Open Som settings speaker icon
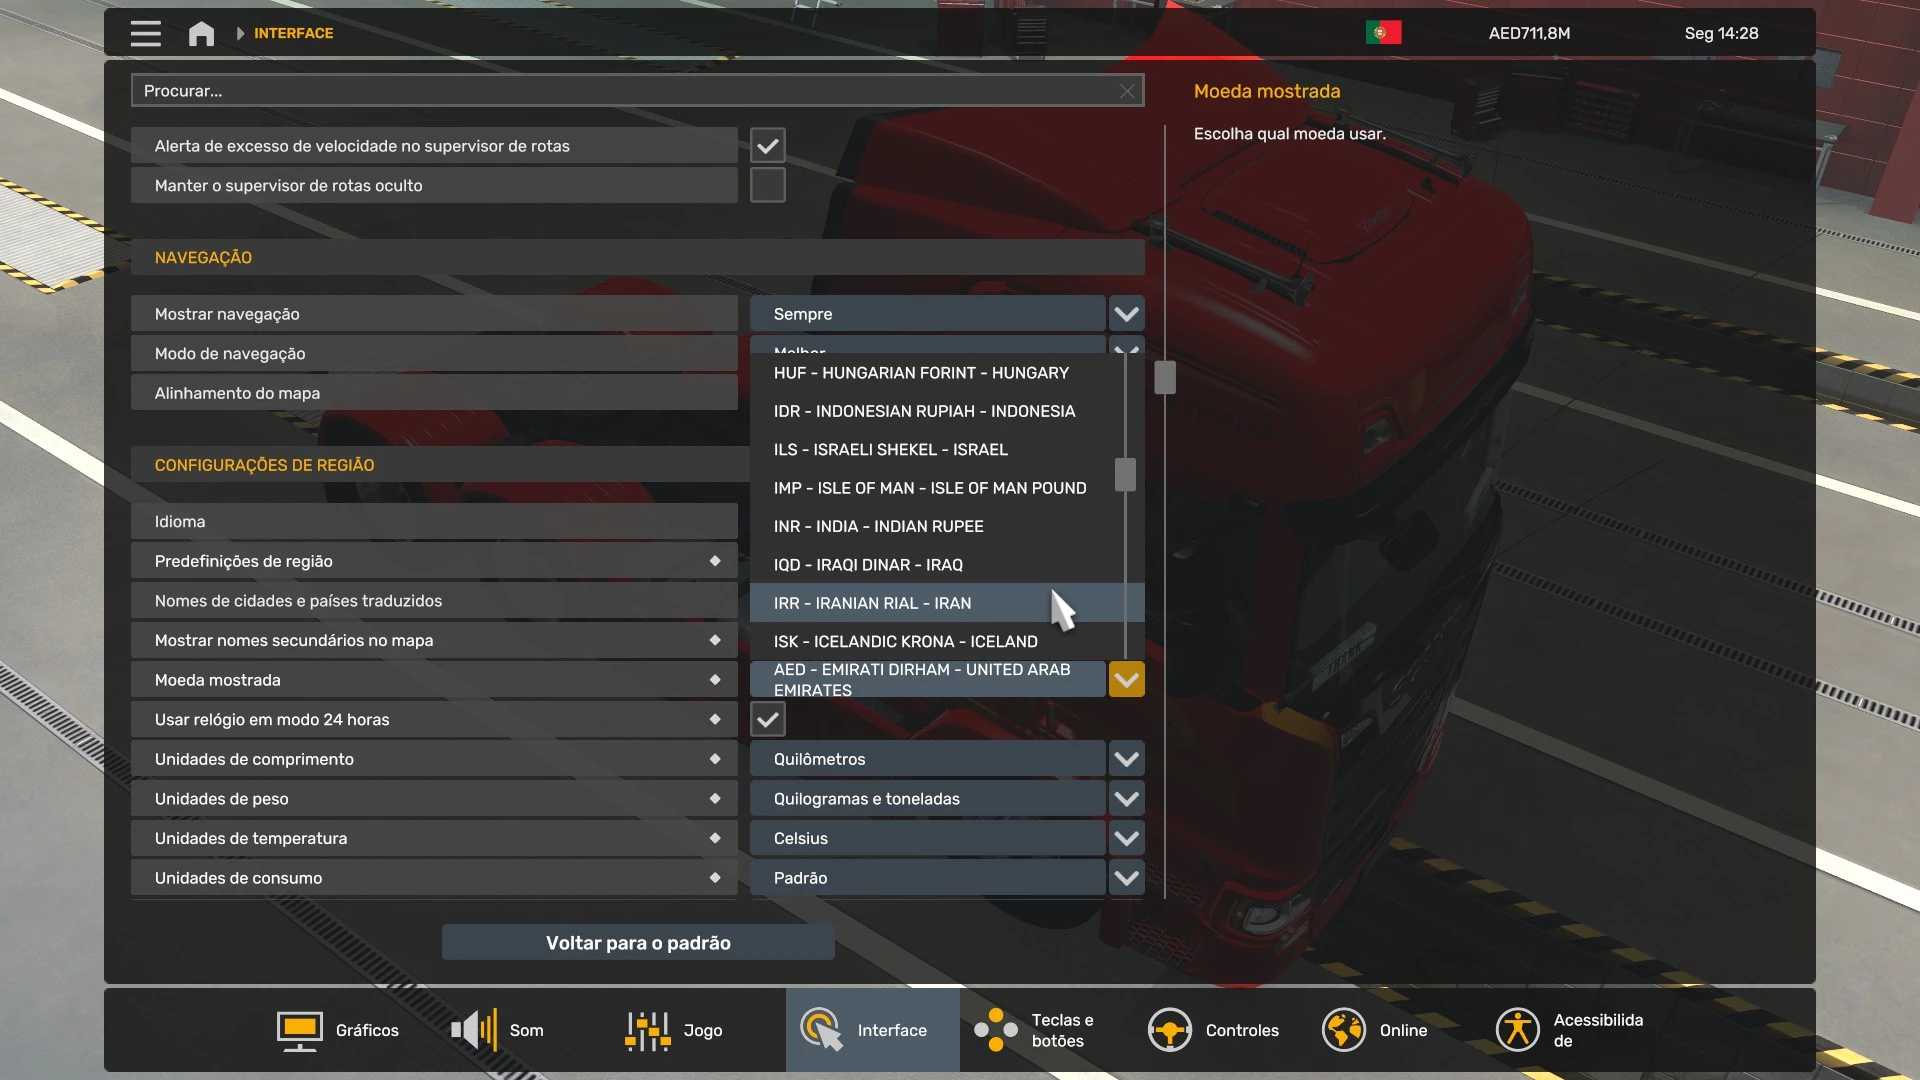The width and height of the screenshot is (1920, 1080). pyautogui.click(x=474, y=1030)
